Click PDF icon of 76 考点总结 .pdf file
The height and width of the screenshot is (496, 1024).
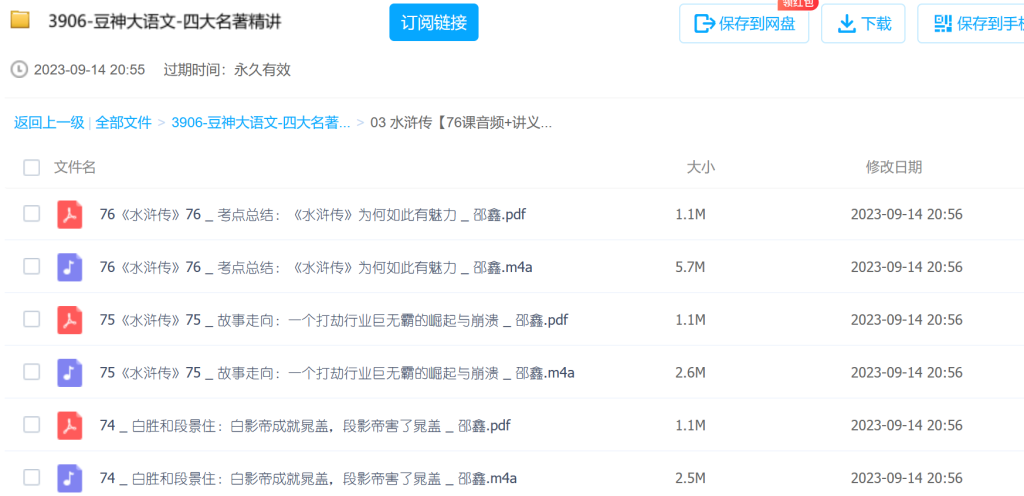70,214
